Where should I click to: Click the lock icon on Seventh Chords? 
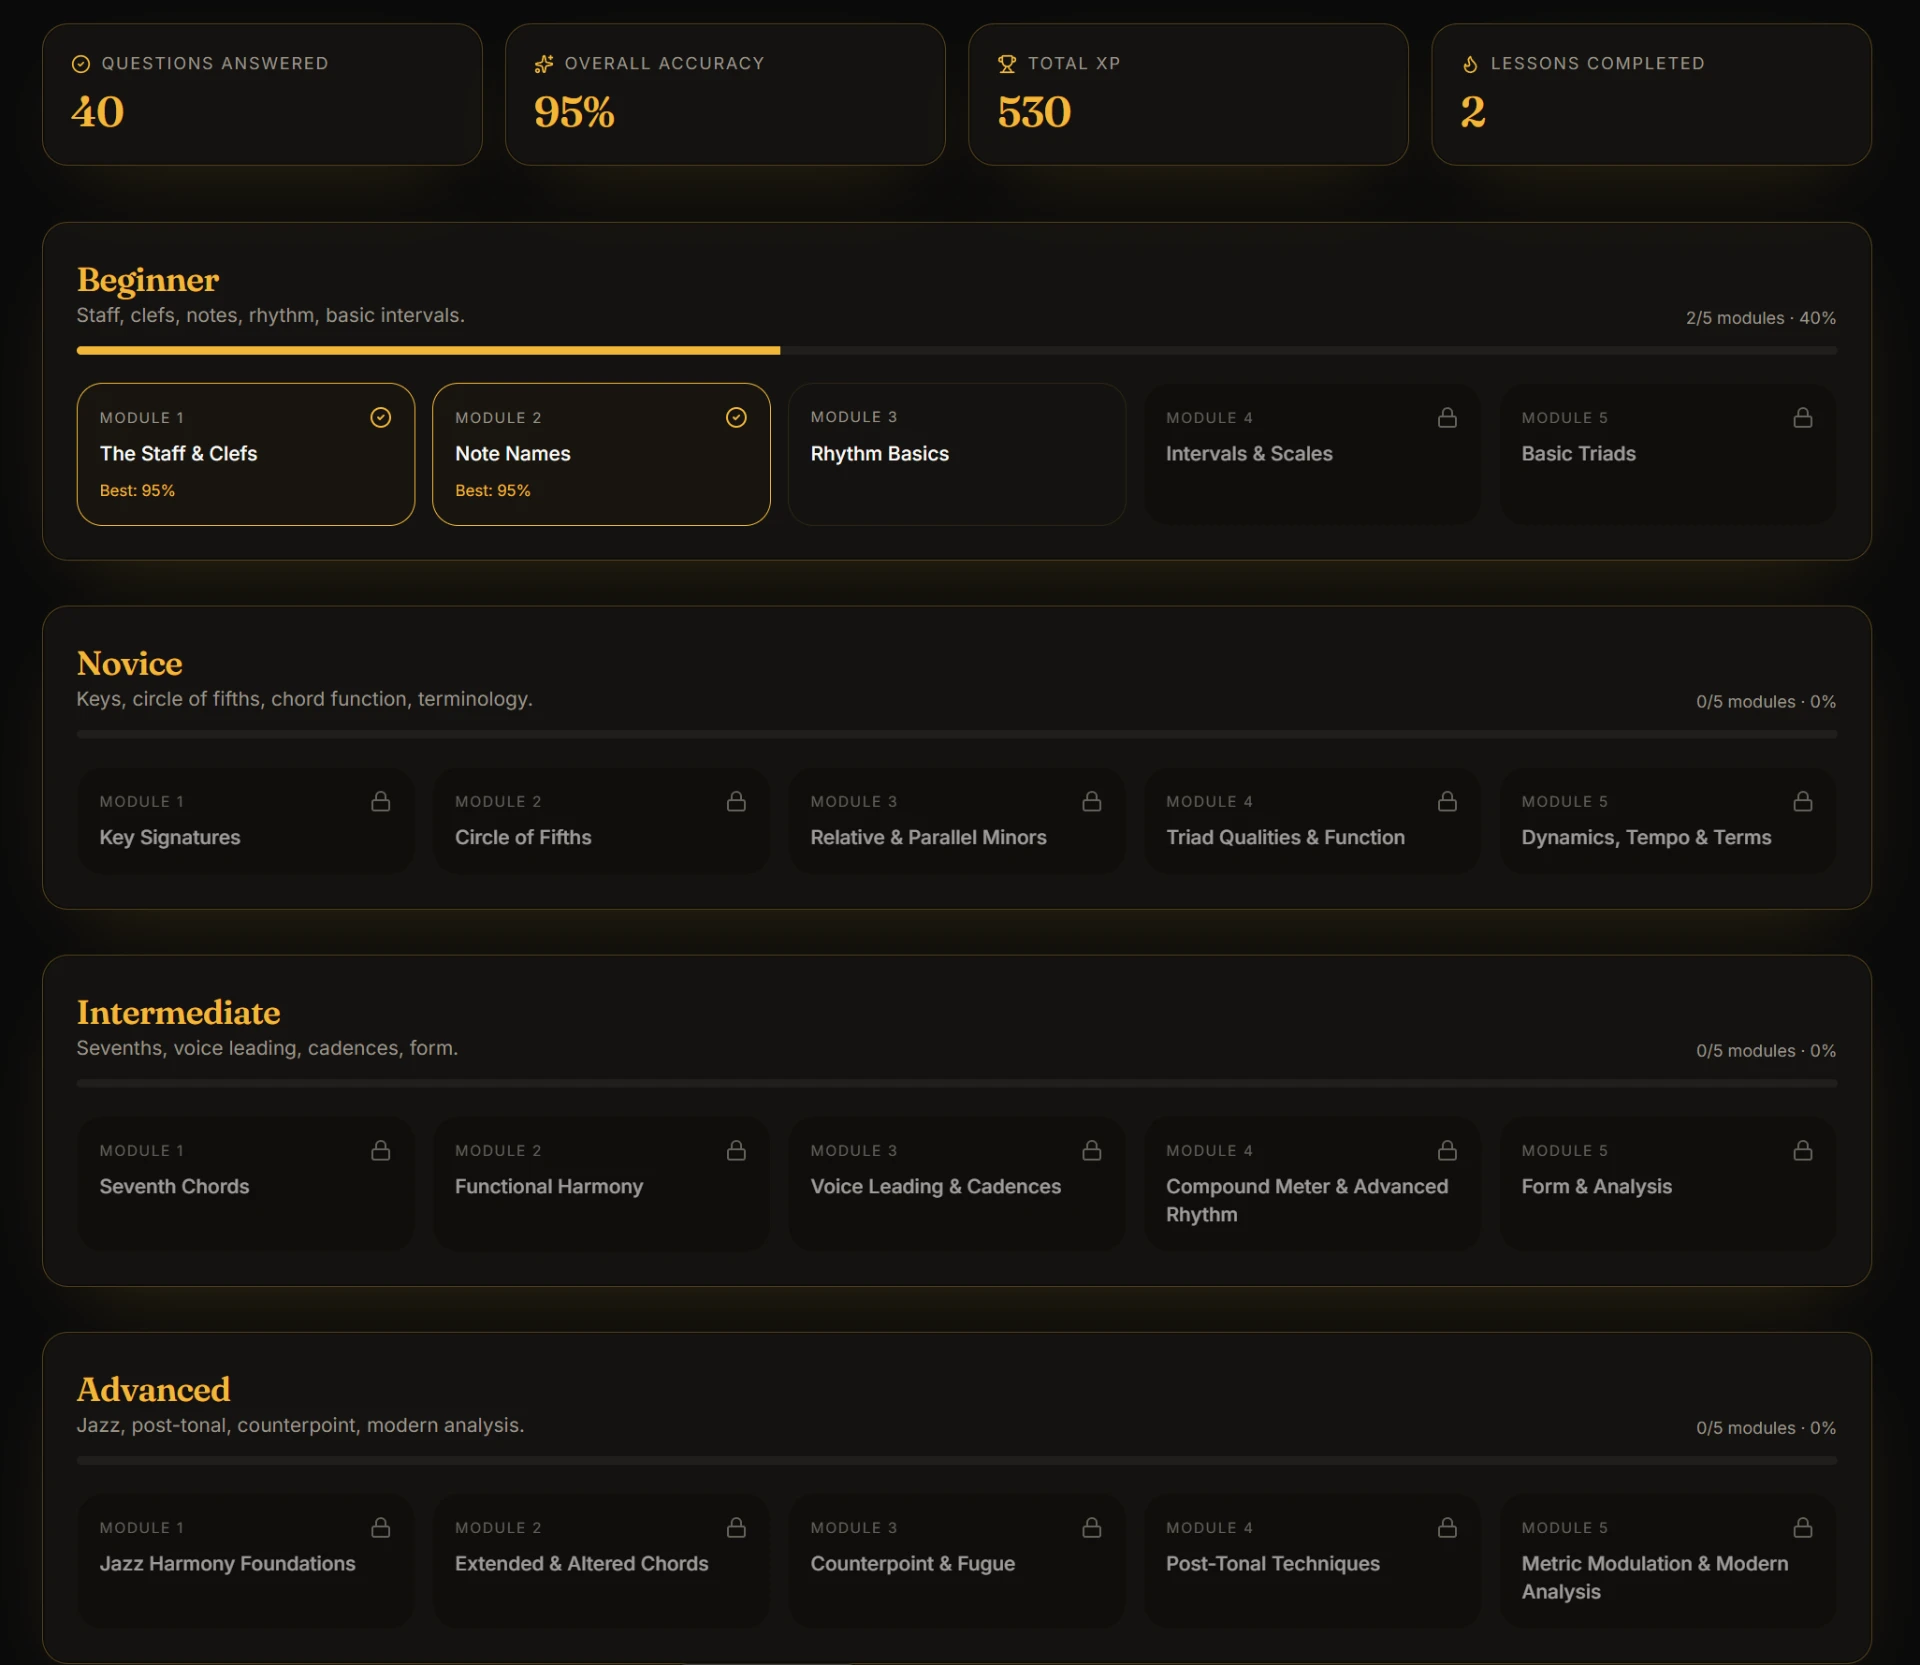381,1151
